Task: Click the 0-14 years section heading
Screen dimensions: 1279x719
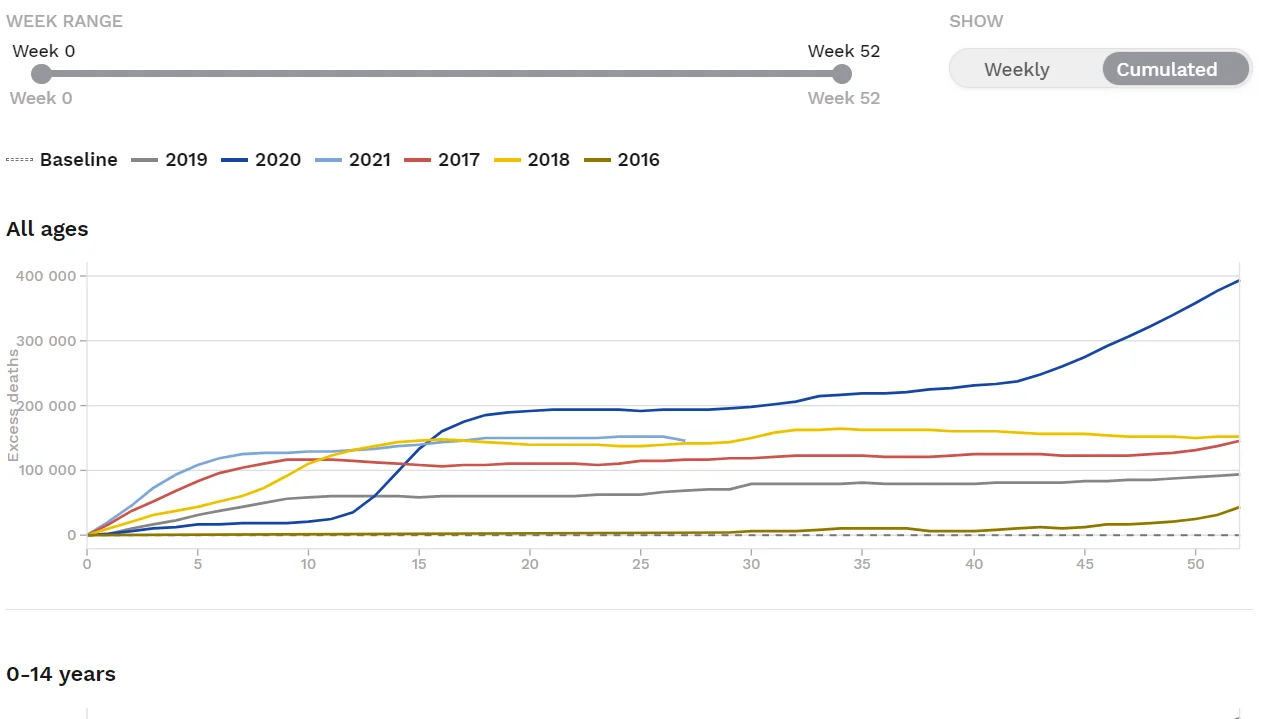Action: [x=61, y=675]
